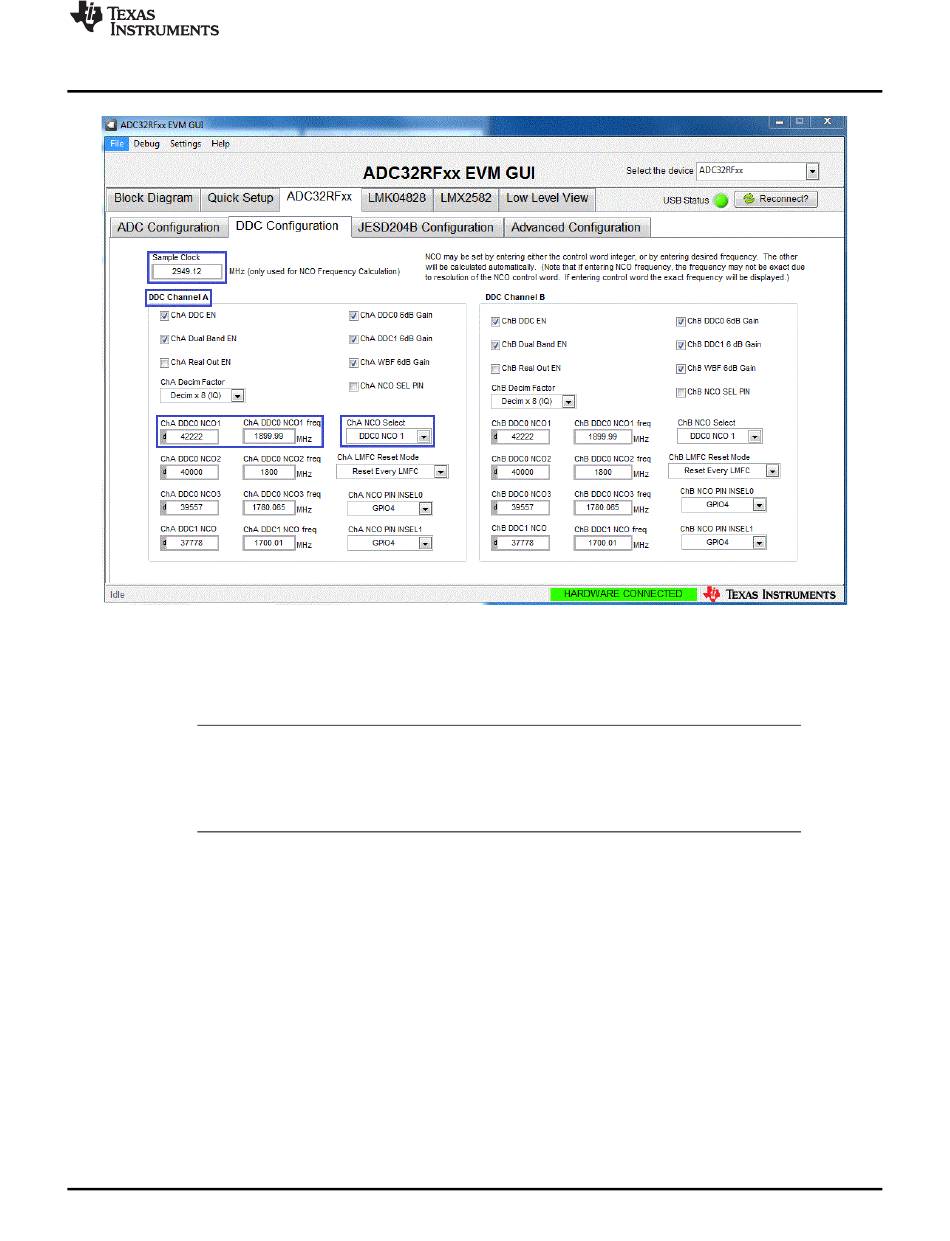Expand ChA NCO Select dropdown
Image resolution: width=950 pixels, height=1241 pixels.
(x=389, y=436)
